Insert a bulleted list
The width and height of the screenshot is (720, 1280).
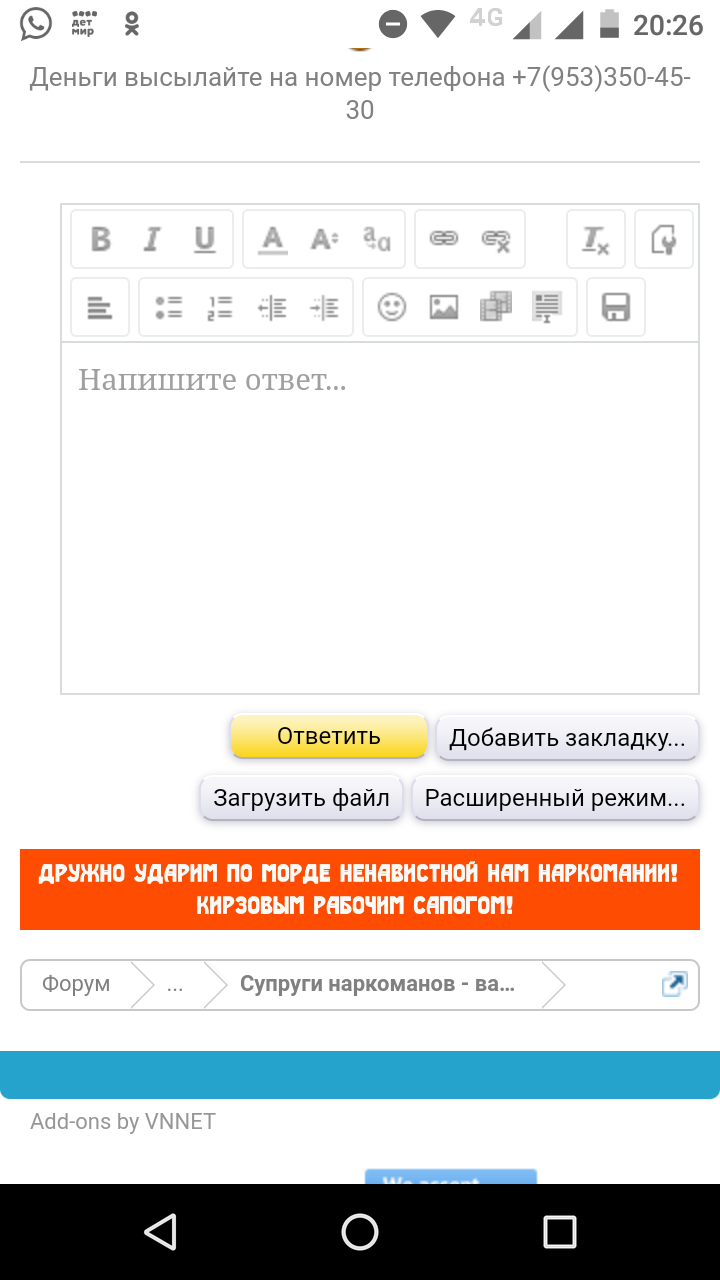click(168, 308)
